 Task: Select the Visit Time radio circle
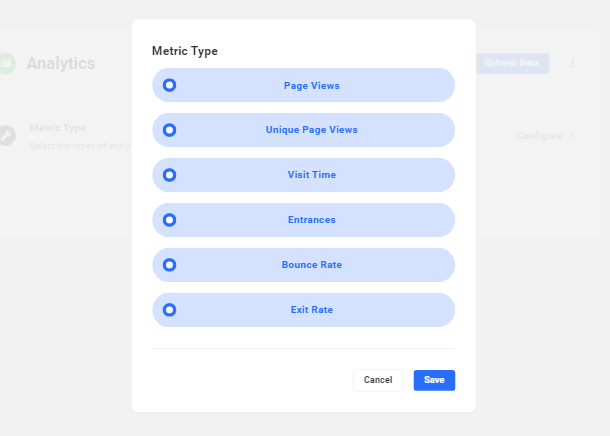click(x=169, y=175)
